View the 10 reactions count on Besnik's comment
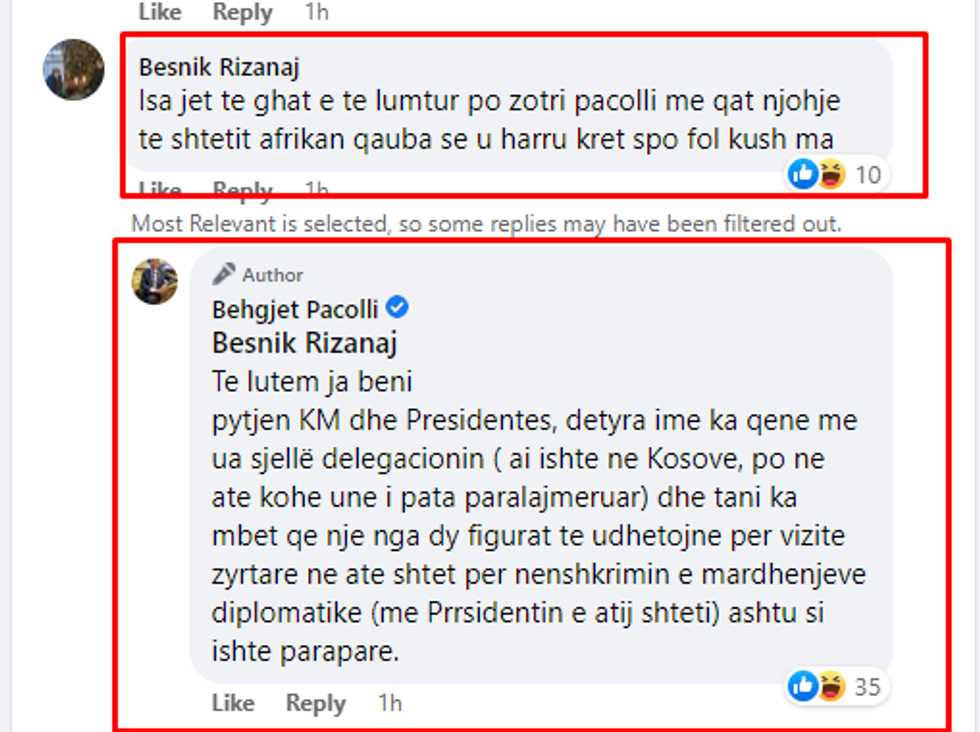Screen dimensions: 980x732 (866, 173)
